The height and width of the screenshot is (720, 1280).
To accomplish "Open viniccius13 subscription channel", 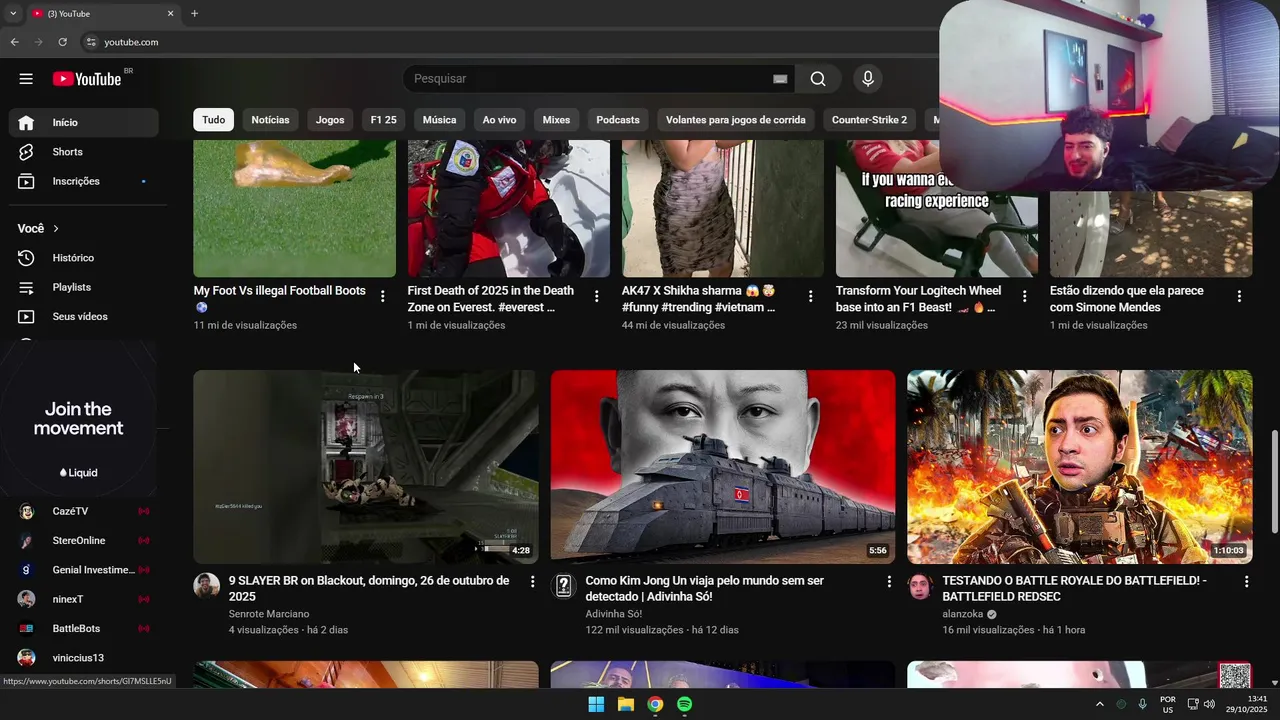I will 84,658.
